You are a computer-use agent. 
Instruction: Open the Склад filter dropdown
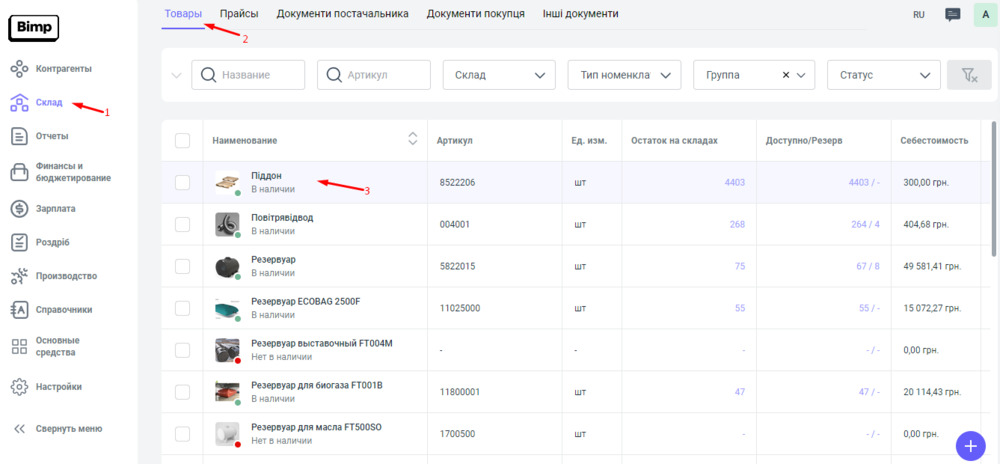click(x=498, y=75)
